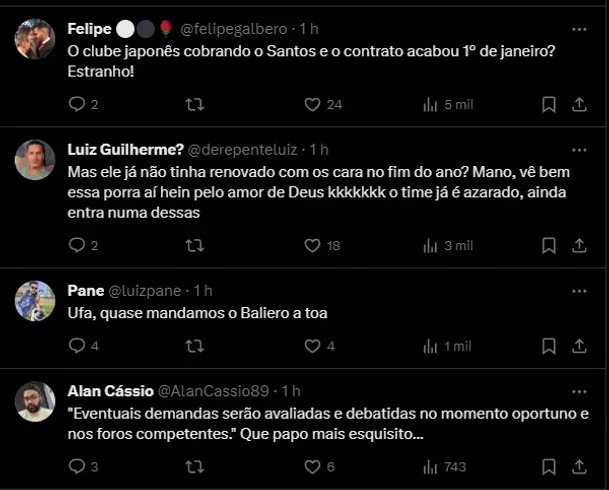
Task: Like Felipe's tweet with 24 likes
Action: click(x=312, y=104)
